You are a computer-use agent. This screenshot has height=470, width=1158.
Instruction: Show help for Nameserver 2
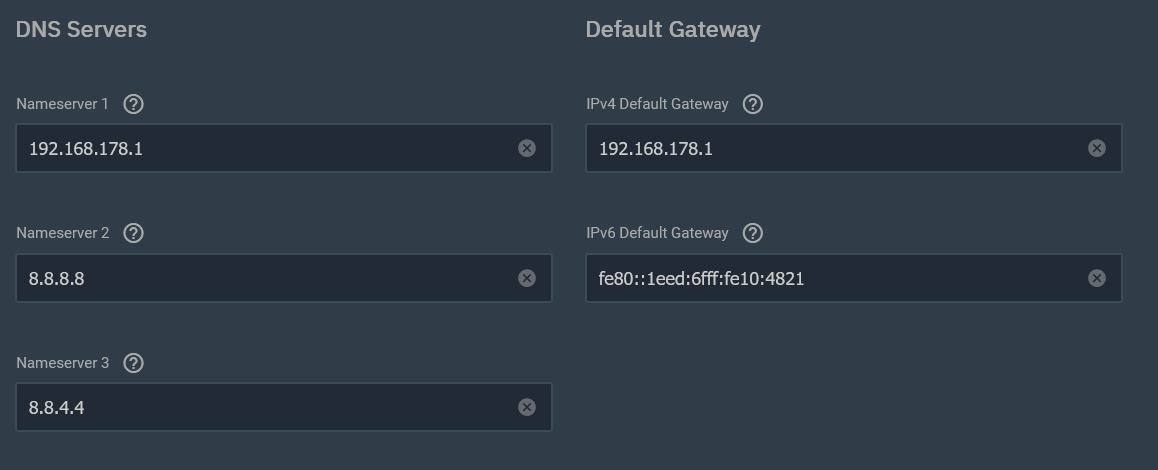(133, 233)
